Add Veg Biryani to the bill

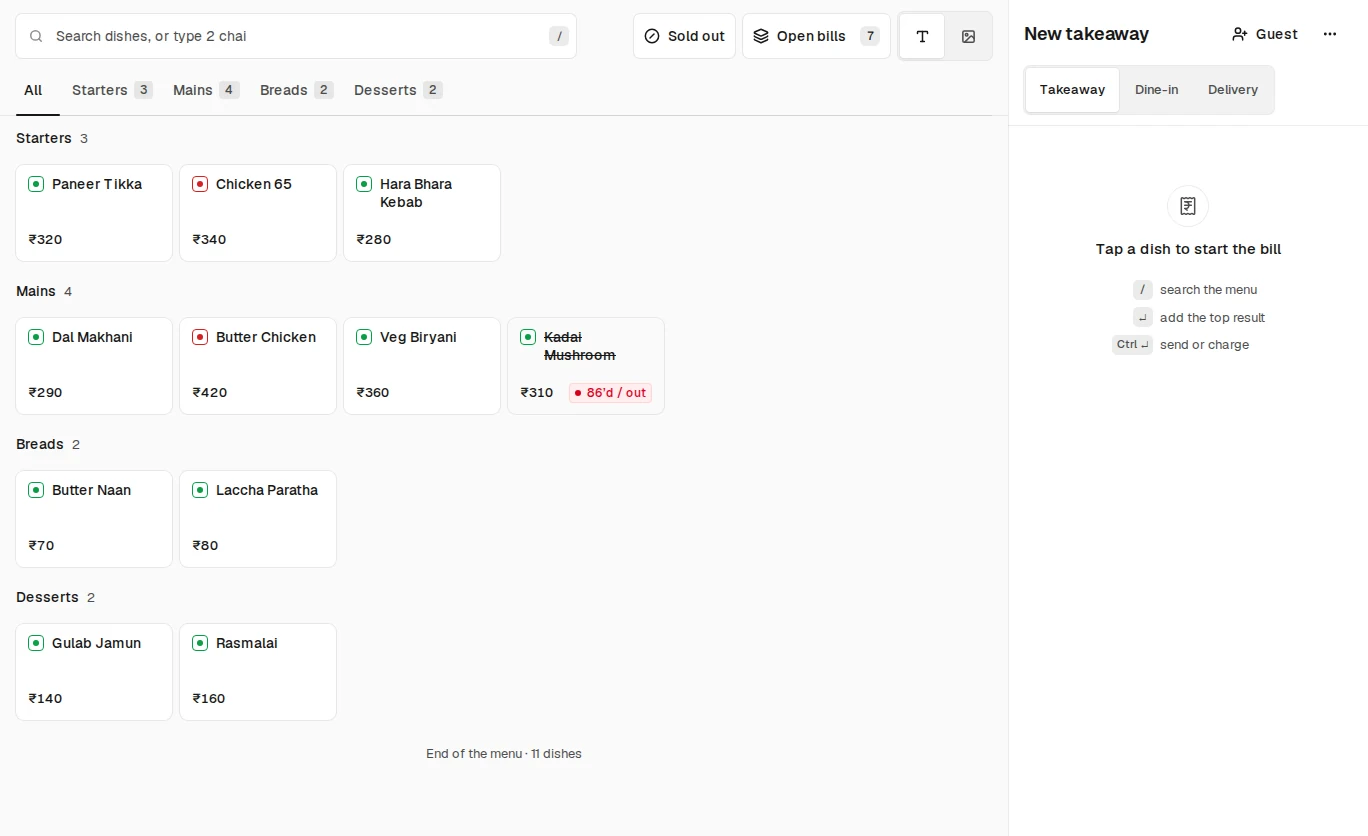[x=422, y=366]
